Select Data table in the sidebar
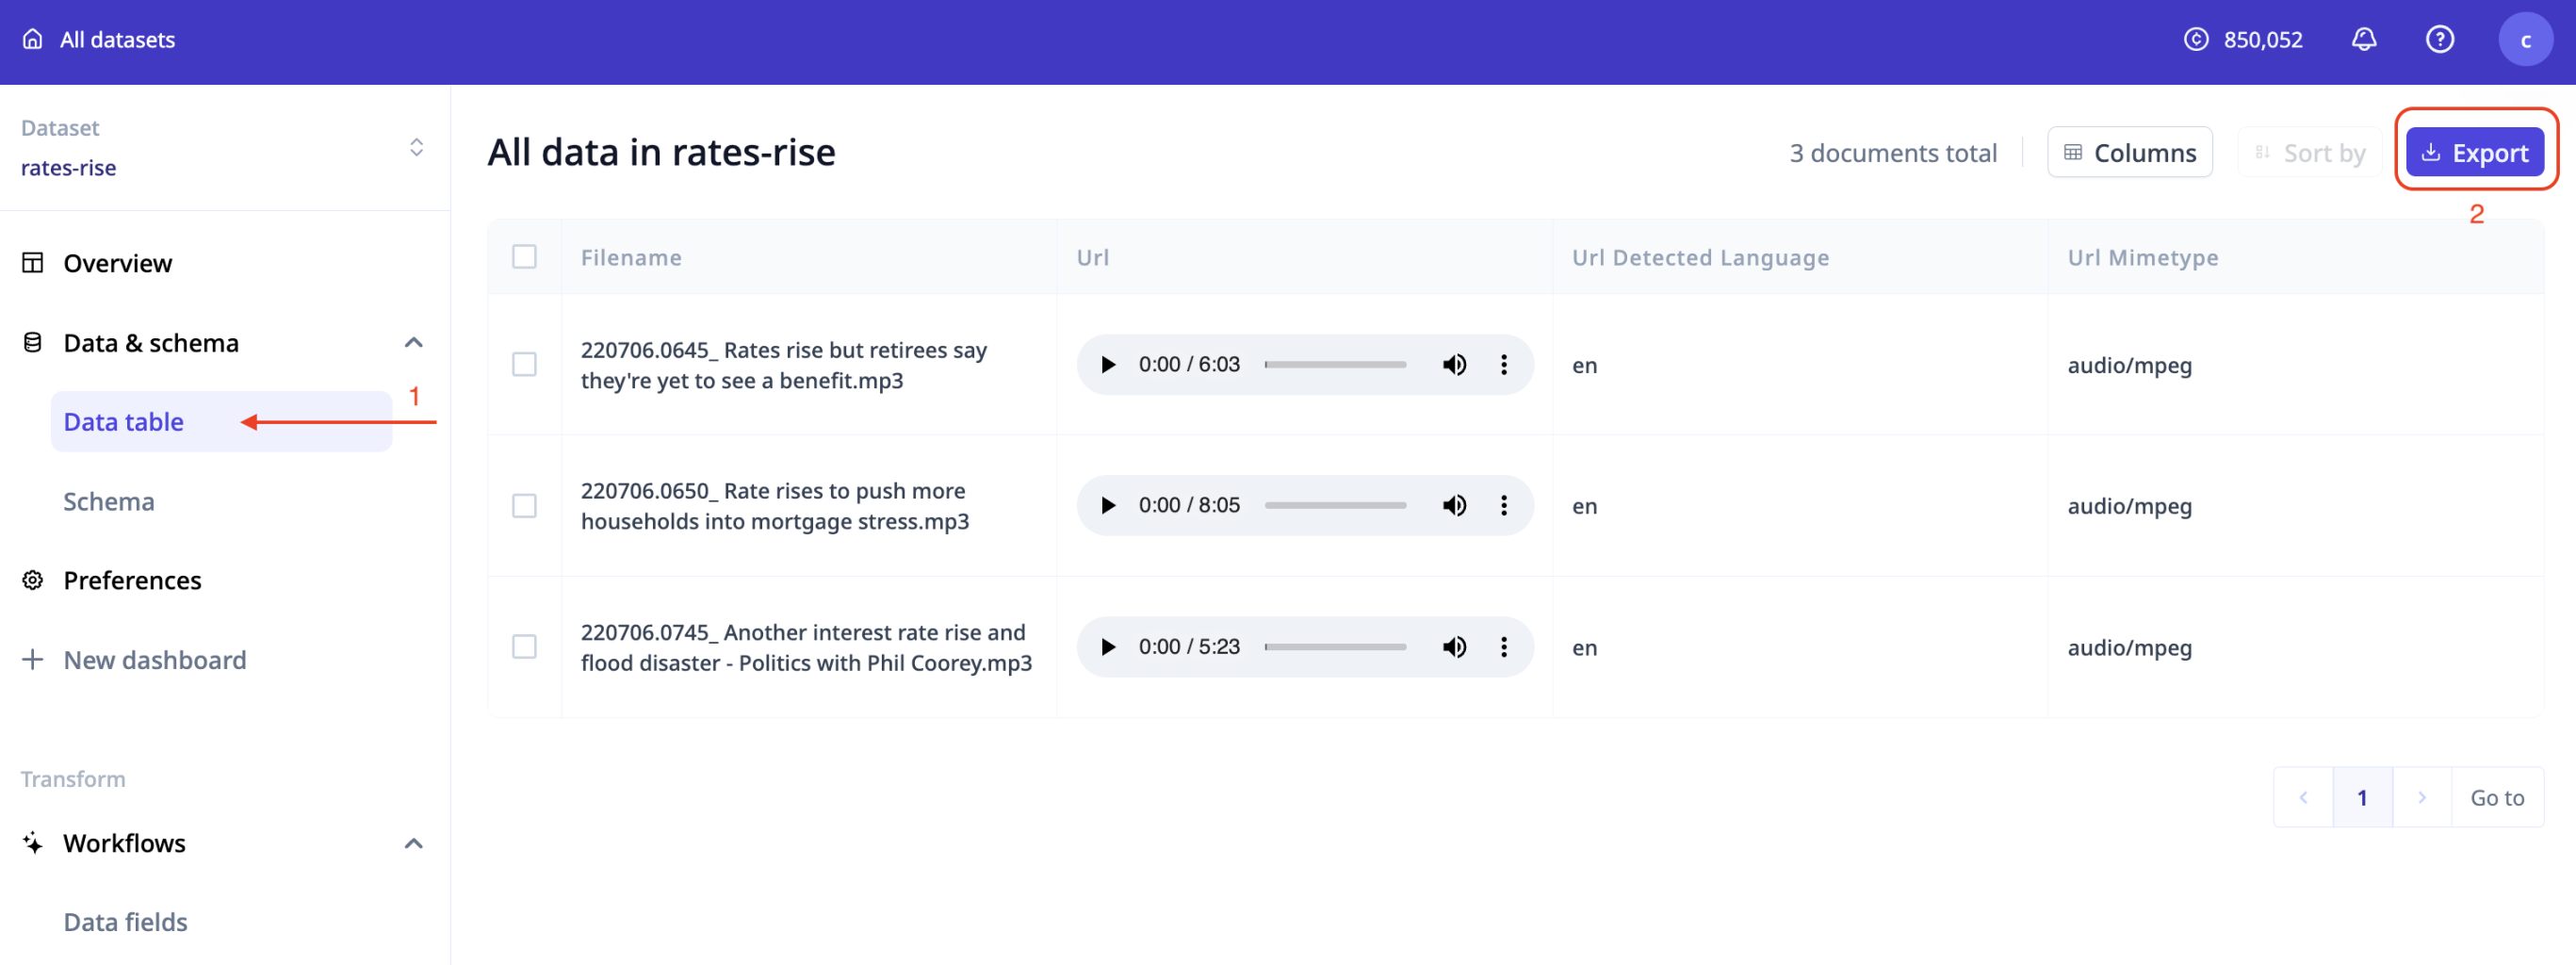This screenshot has width=2576, height=965. [221, 421]
